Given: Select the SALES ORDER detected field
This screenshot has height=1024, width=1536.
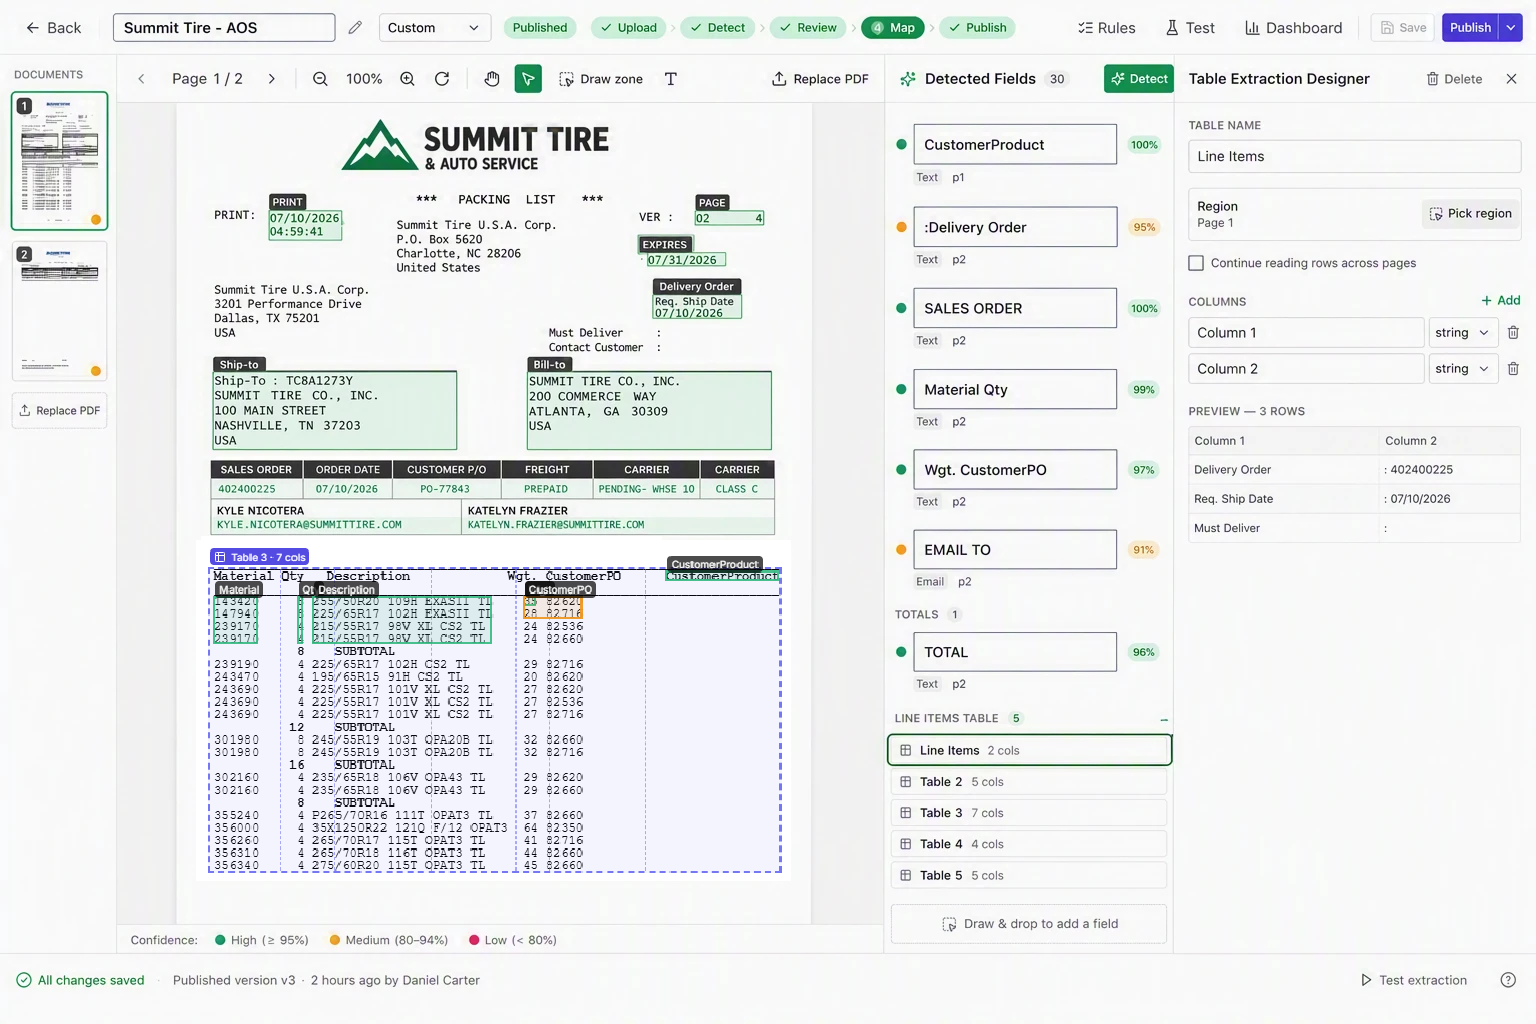Looking at the screenshot, I should click(1015, 308).
